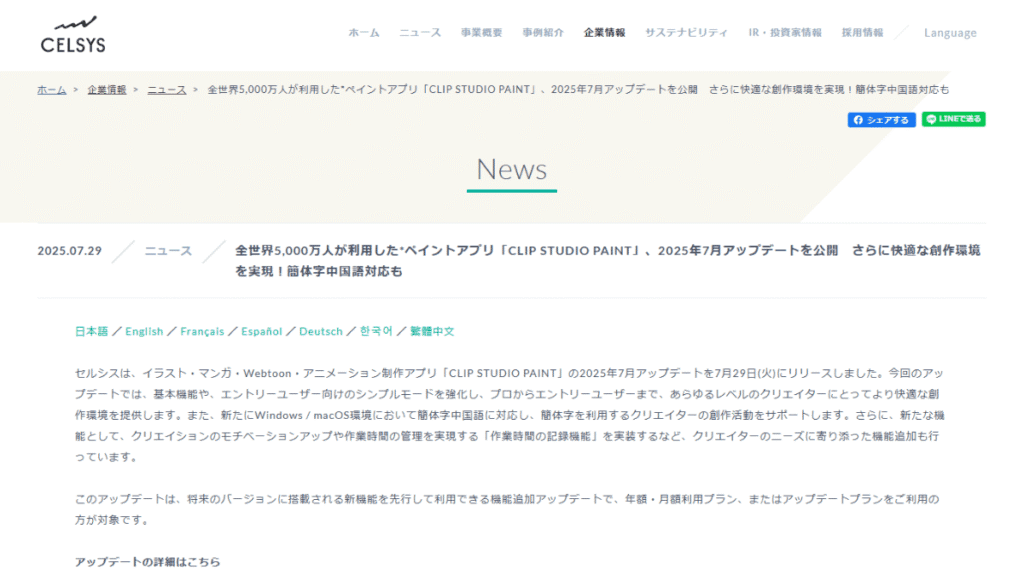Click the News page heading
This screenshot has height=575, width=1024.
pyautogui.click(x=511, y=169)
